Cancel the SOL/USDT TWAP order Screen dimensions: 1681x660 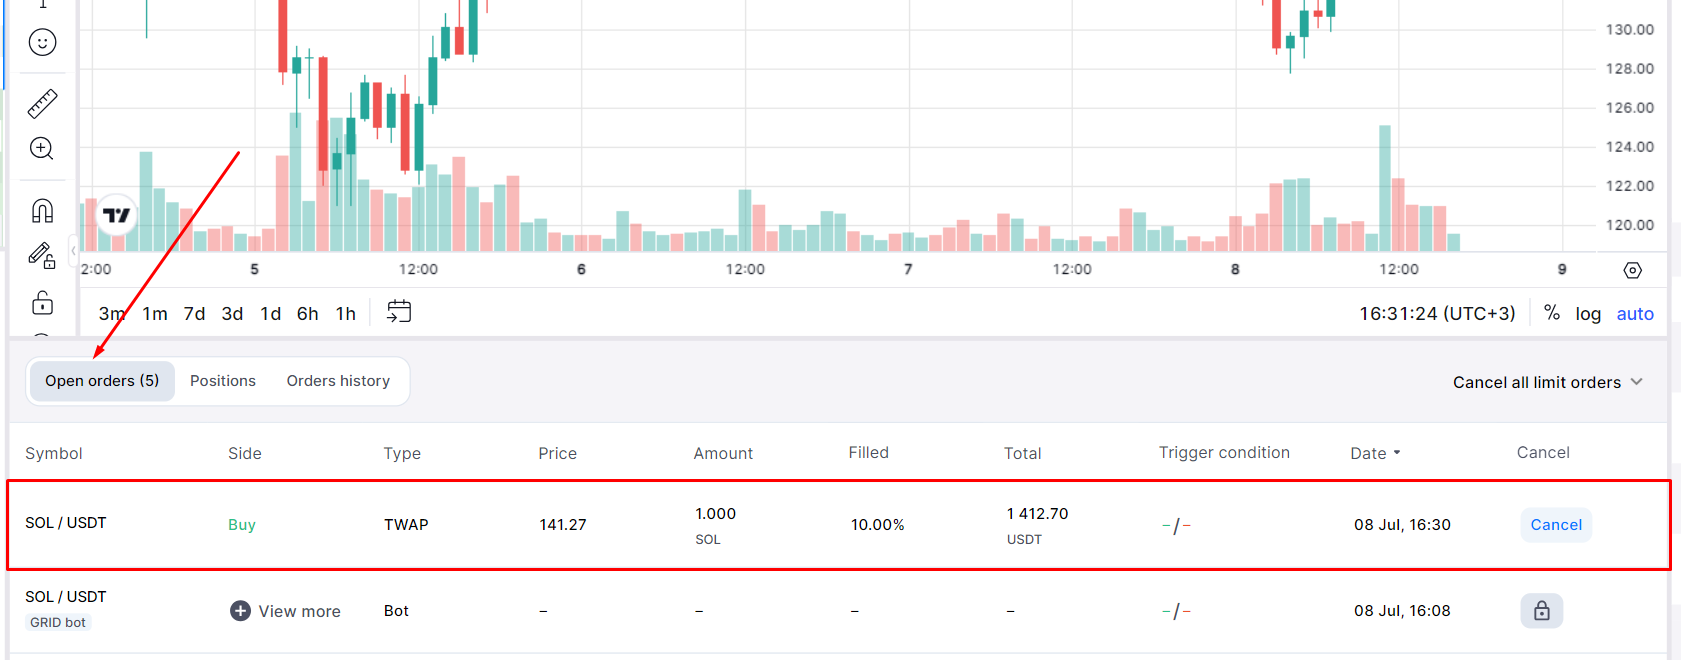click(x=1555, y=525)
